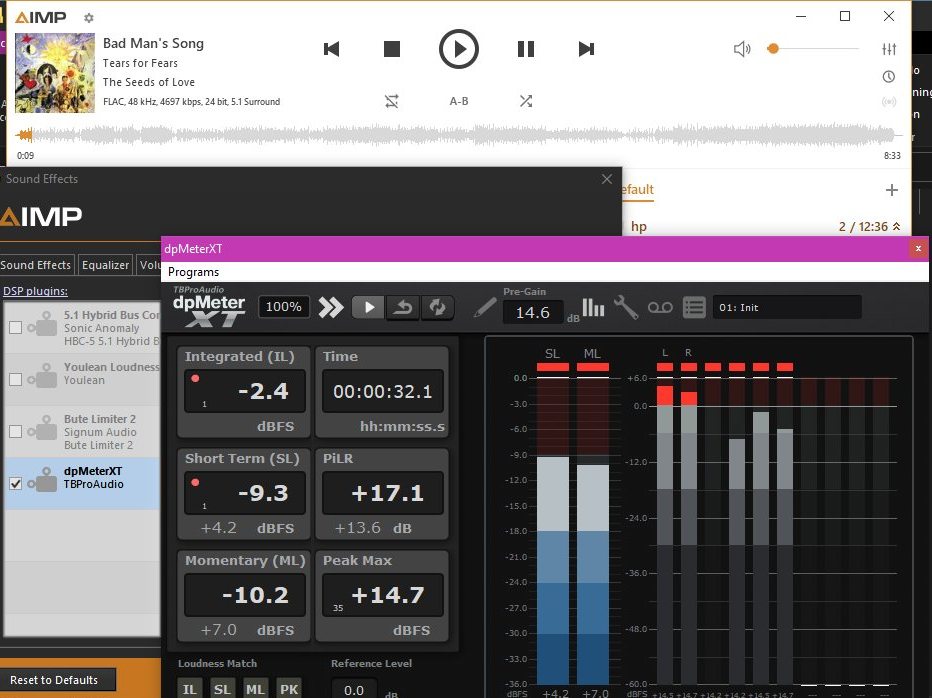Uncheck the dpMeterXT plugin checkbox

pyautogui.click(x=15, y=483)
